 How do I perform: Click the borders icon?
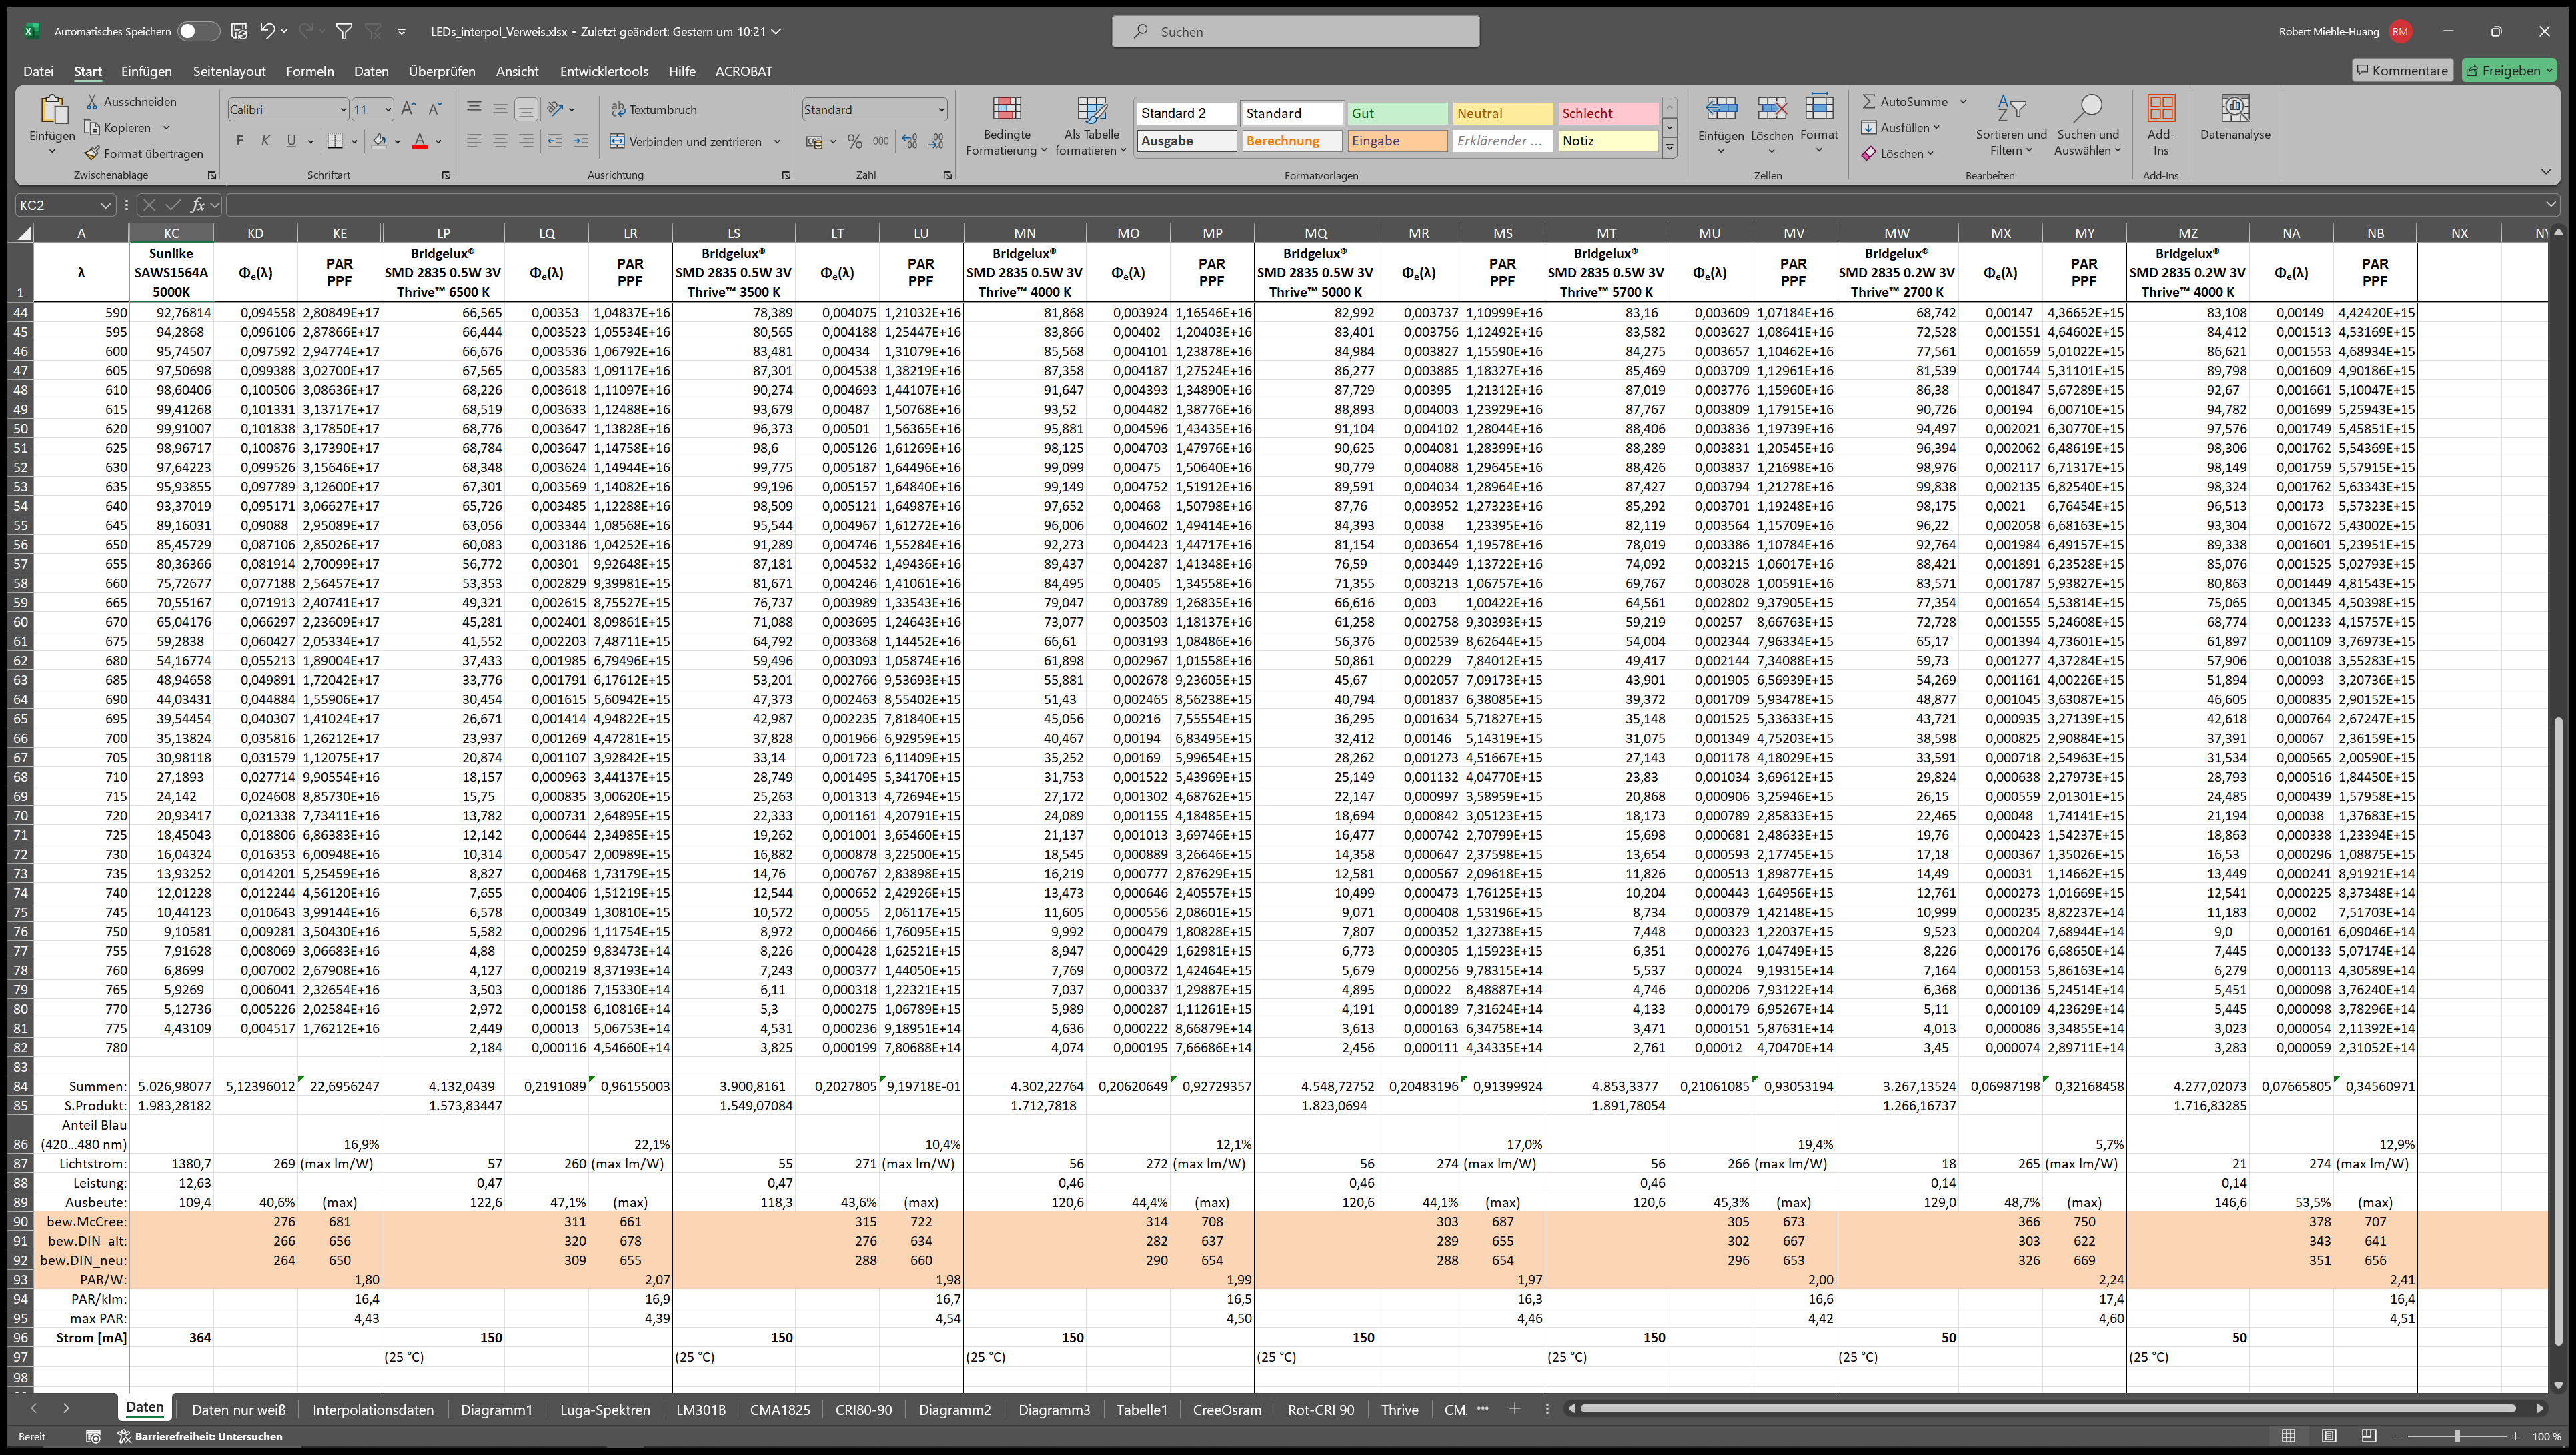coord(336,141)
